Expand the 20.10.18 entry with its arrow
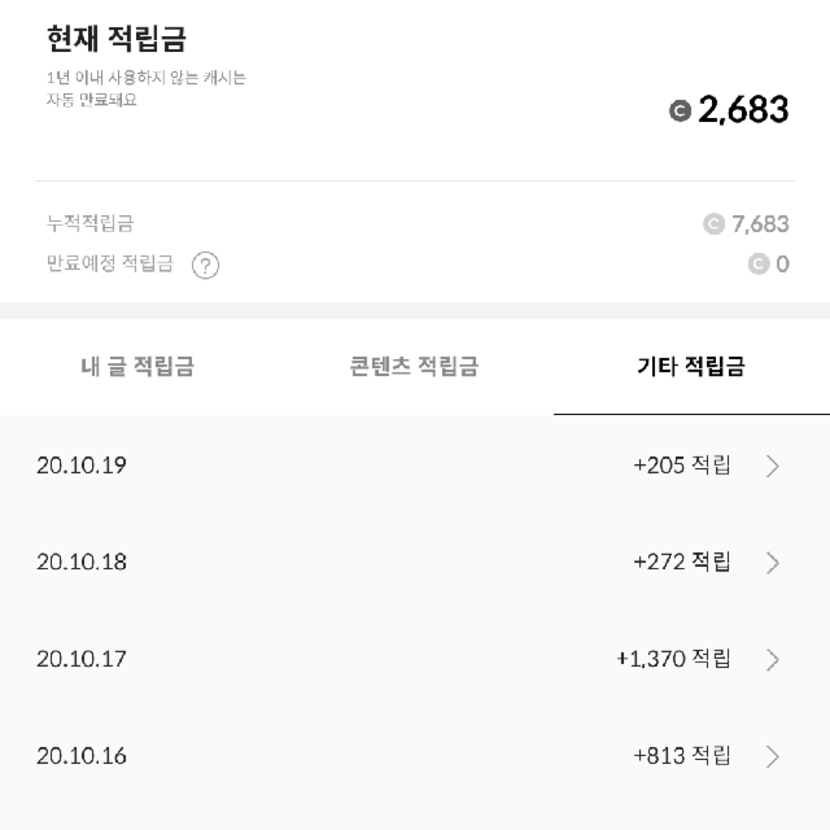 click(x=772, y=563)
